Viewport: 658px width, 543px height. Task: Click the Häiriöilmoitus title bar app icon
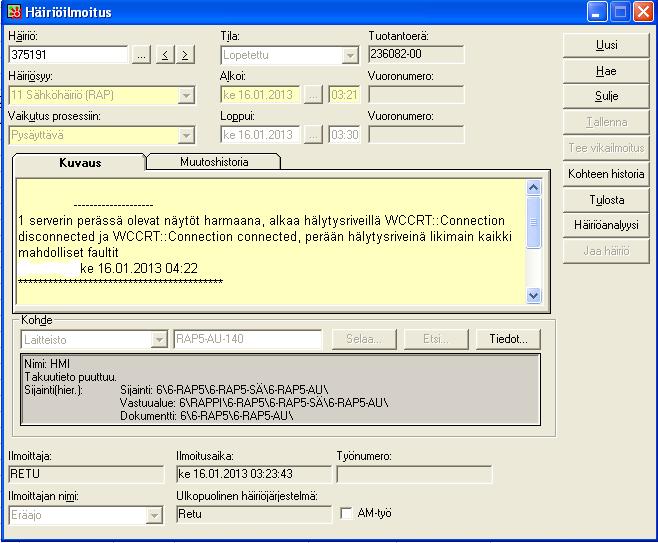[x=14, y=11]
